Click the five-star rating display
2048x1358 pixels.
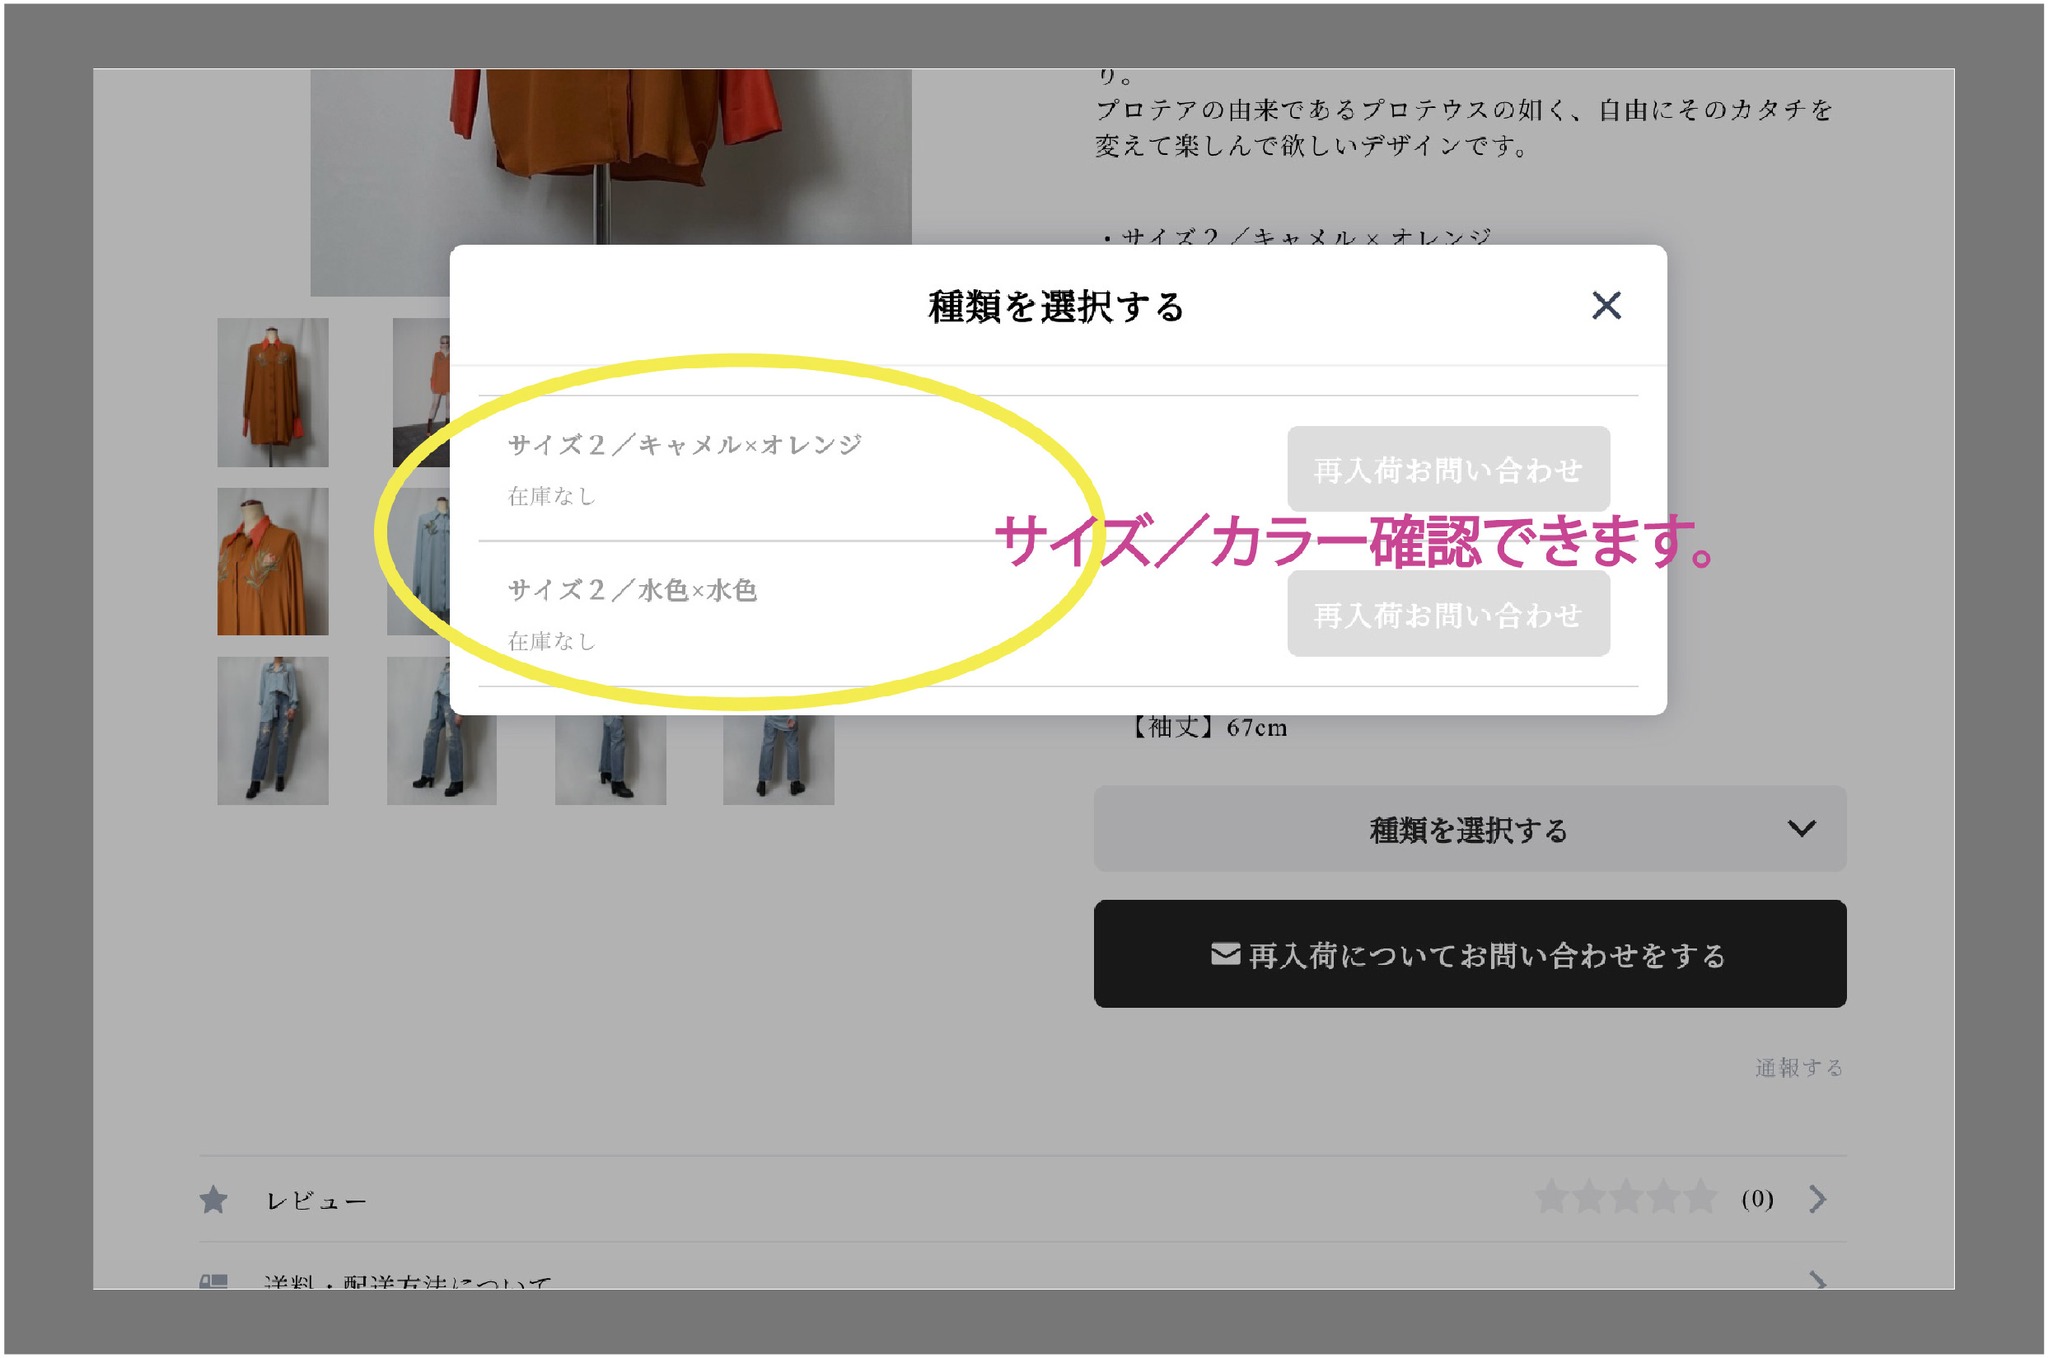1626,1196
